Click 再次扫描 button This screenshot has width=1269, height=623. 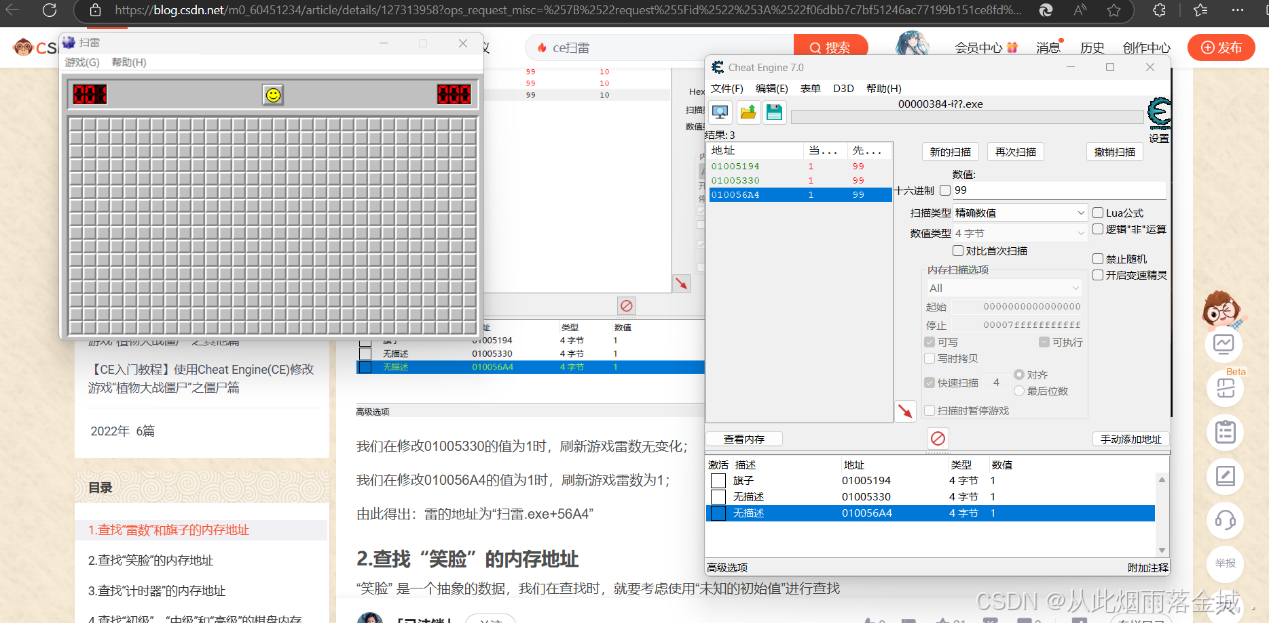click(1015, 152)
